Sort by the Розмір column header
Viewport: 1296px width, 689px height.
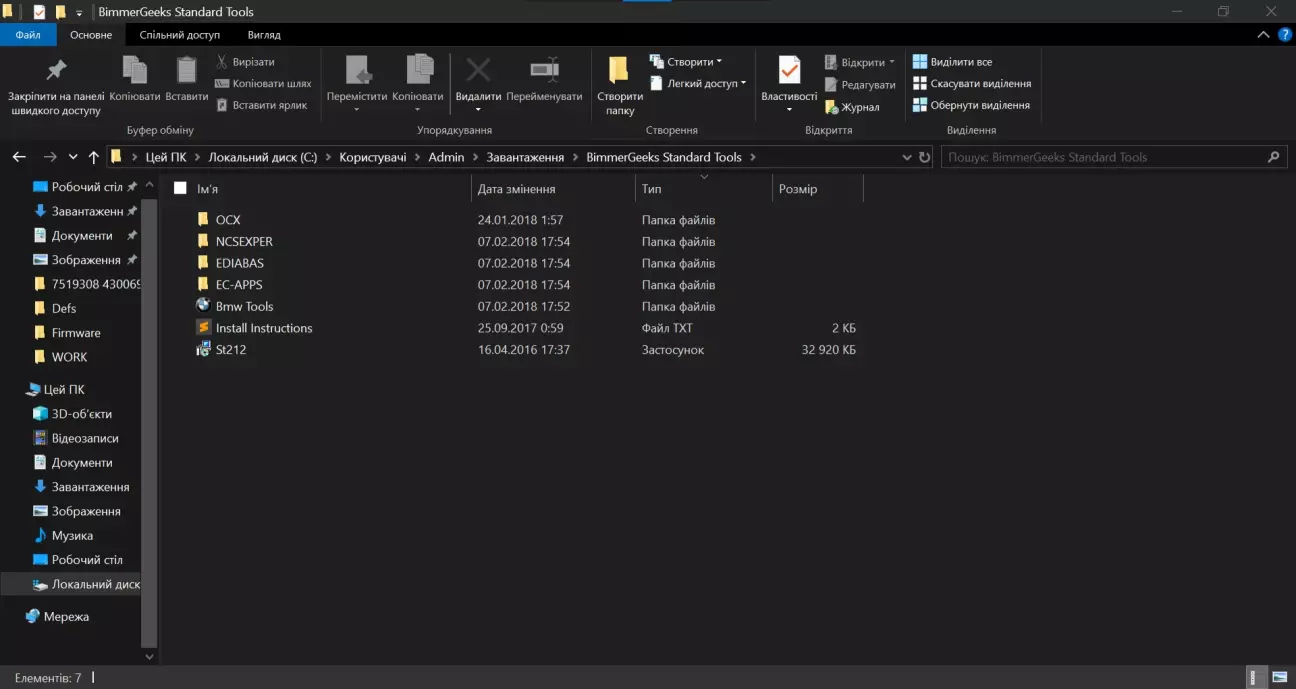798,189
